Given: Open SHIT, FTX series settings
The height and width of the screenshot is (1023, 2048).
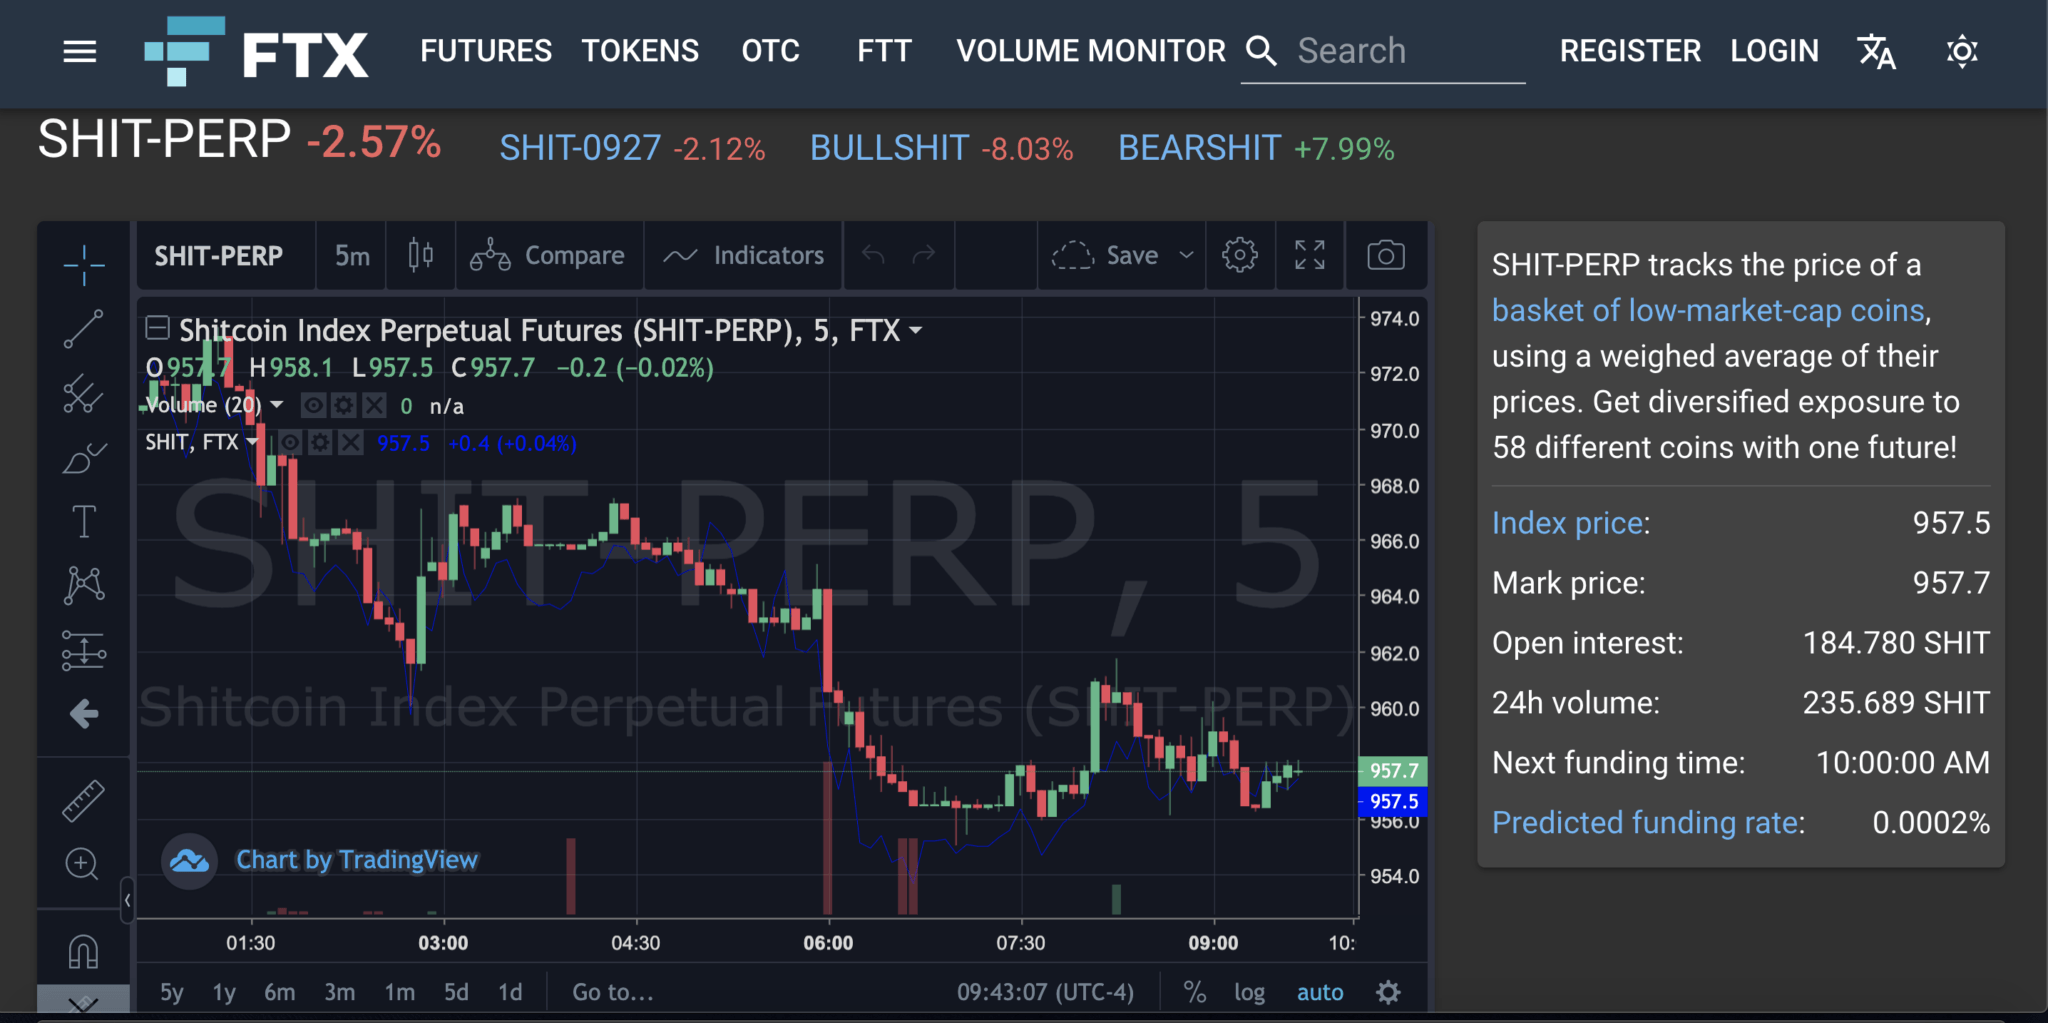Looking at the screenshot, I should (320, 442).
